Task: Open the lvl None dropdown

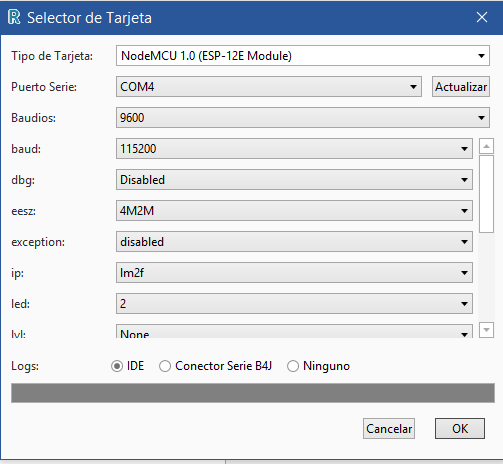Action: click(x=294, y=332)
